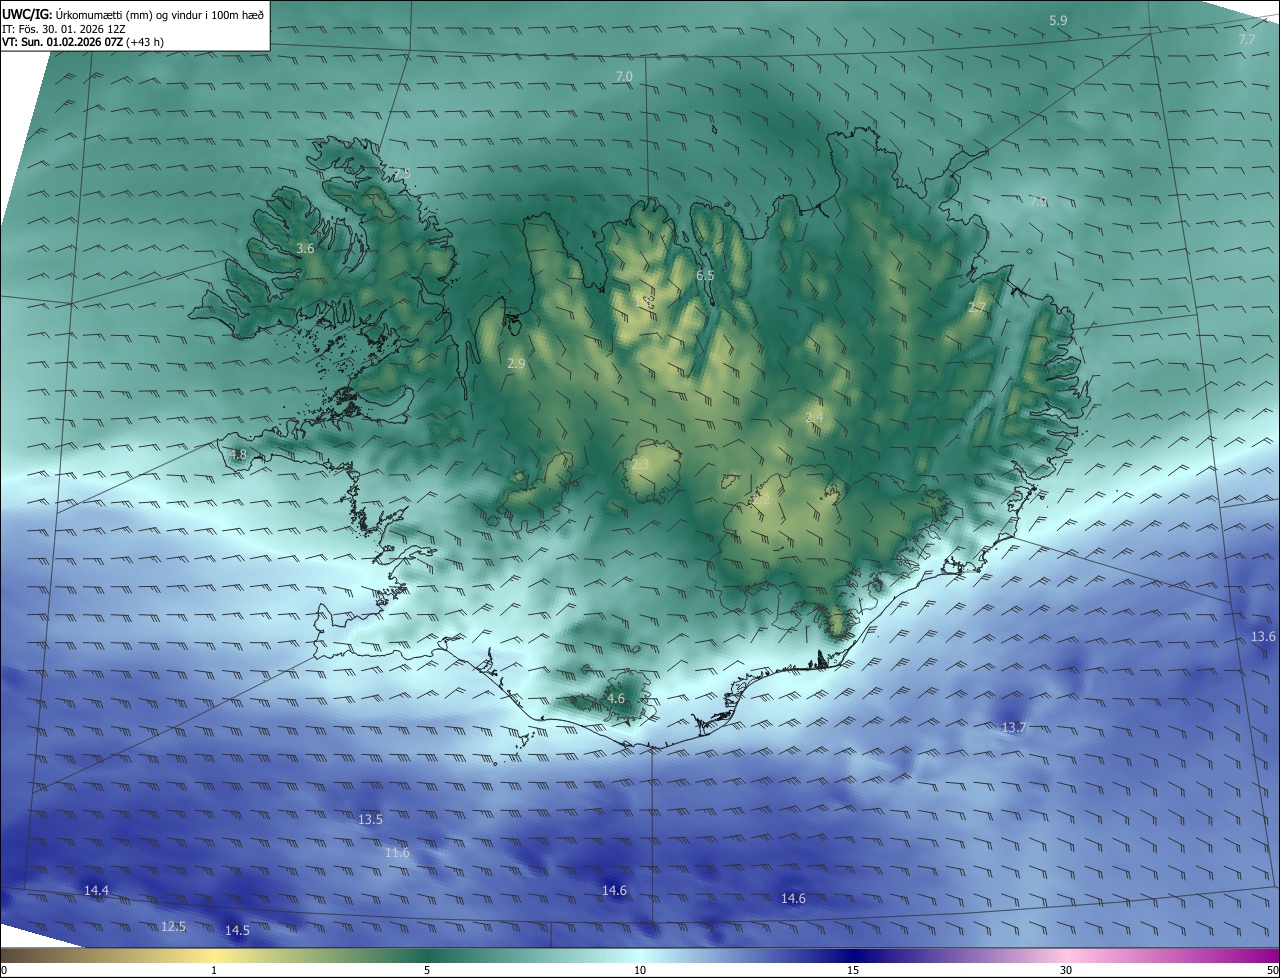Click the '7.7' value label
Image resolution: width=1280 pixels, height=978 pixels.
[x=1247, y=40]
